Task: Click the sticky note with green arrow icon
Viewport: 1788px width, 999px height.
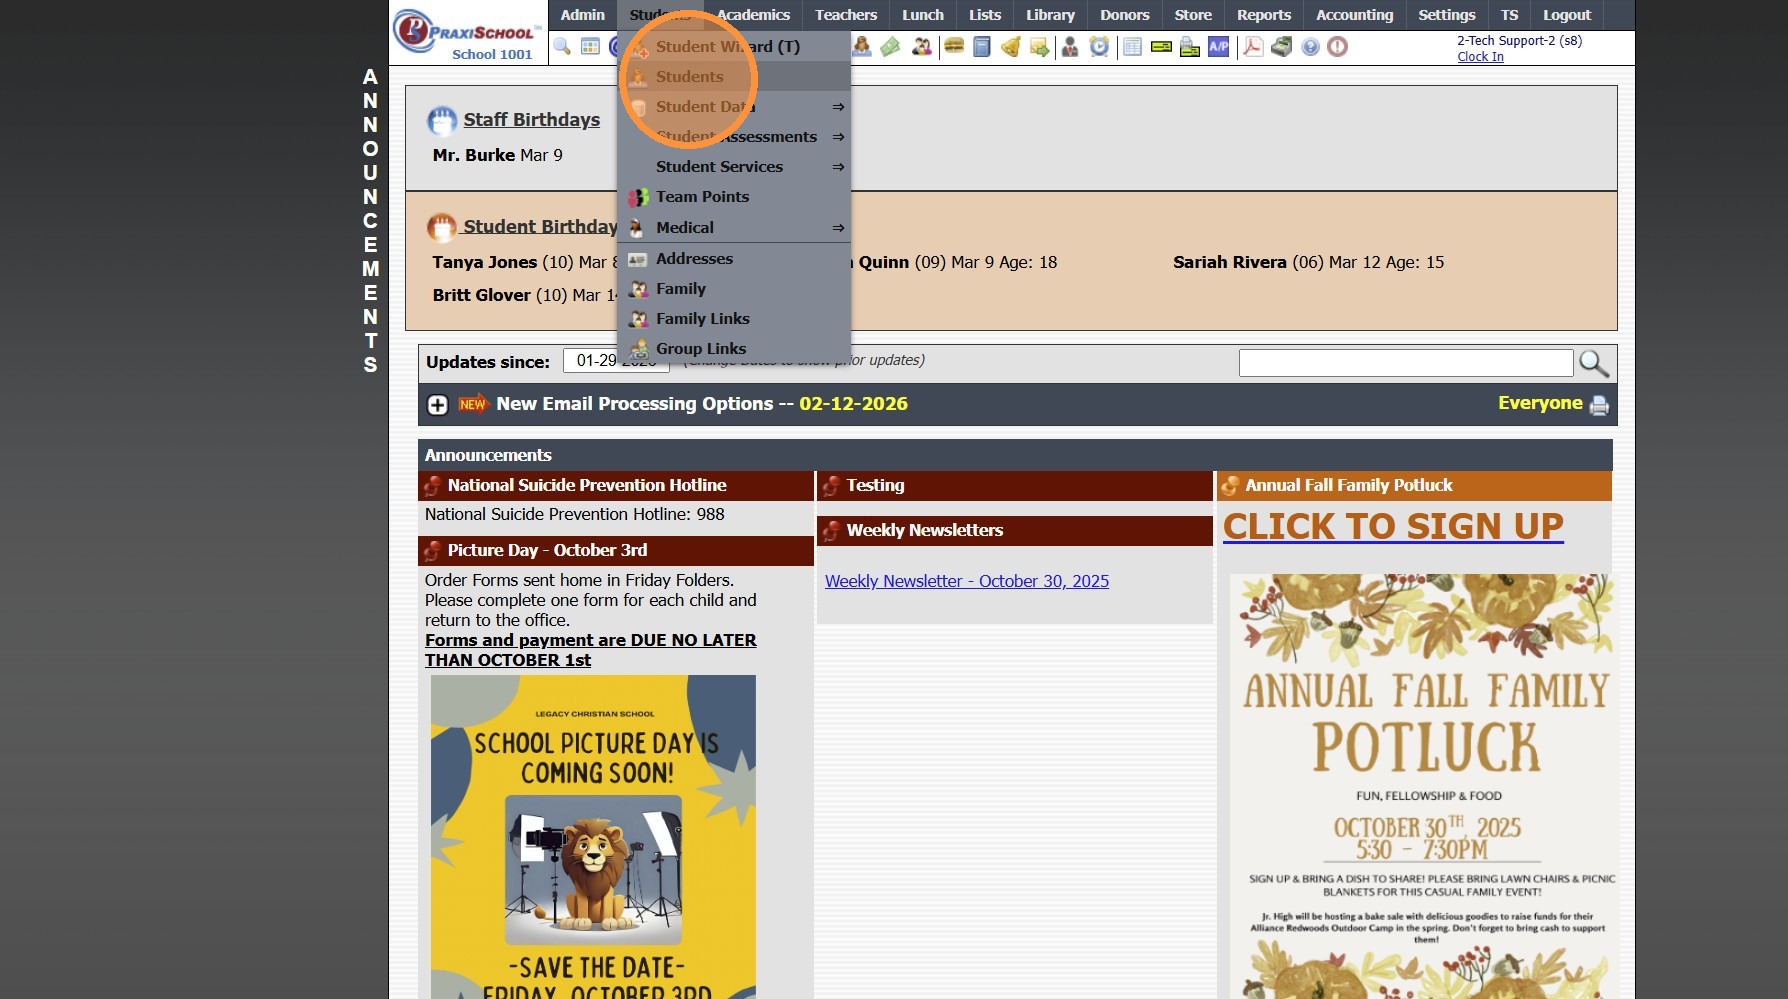Action: (1040, 47)
